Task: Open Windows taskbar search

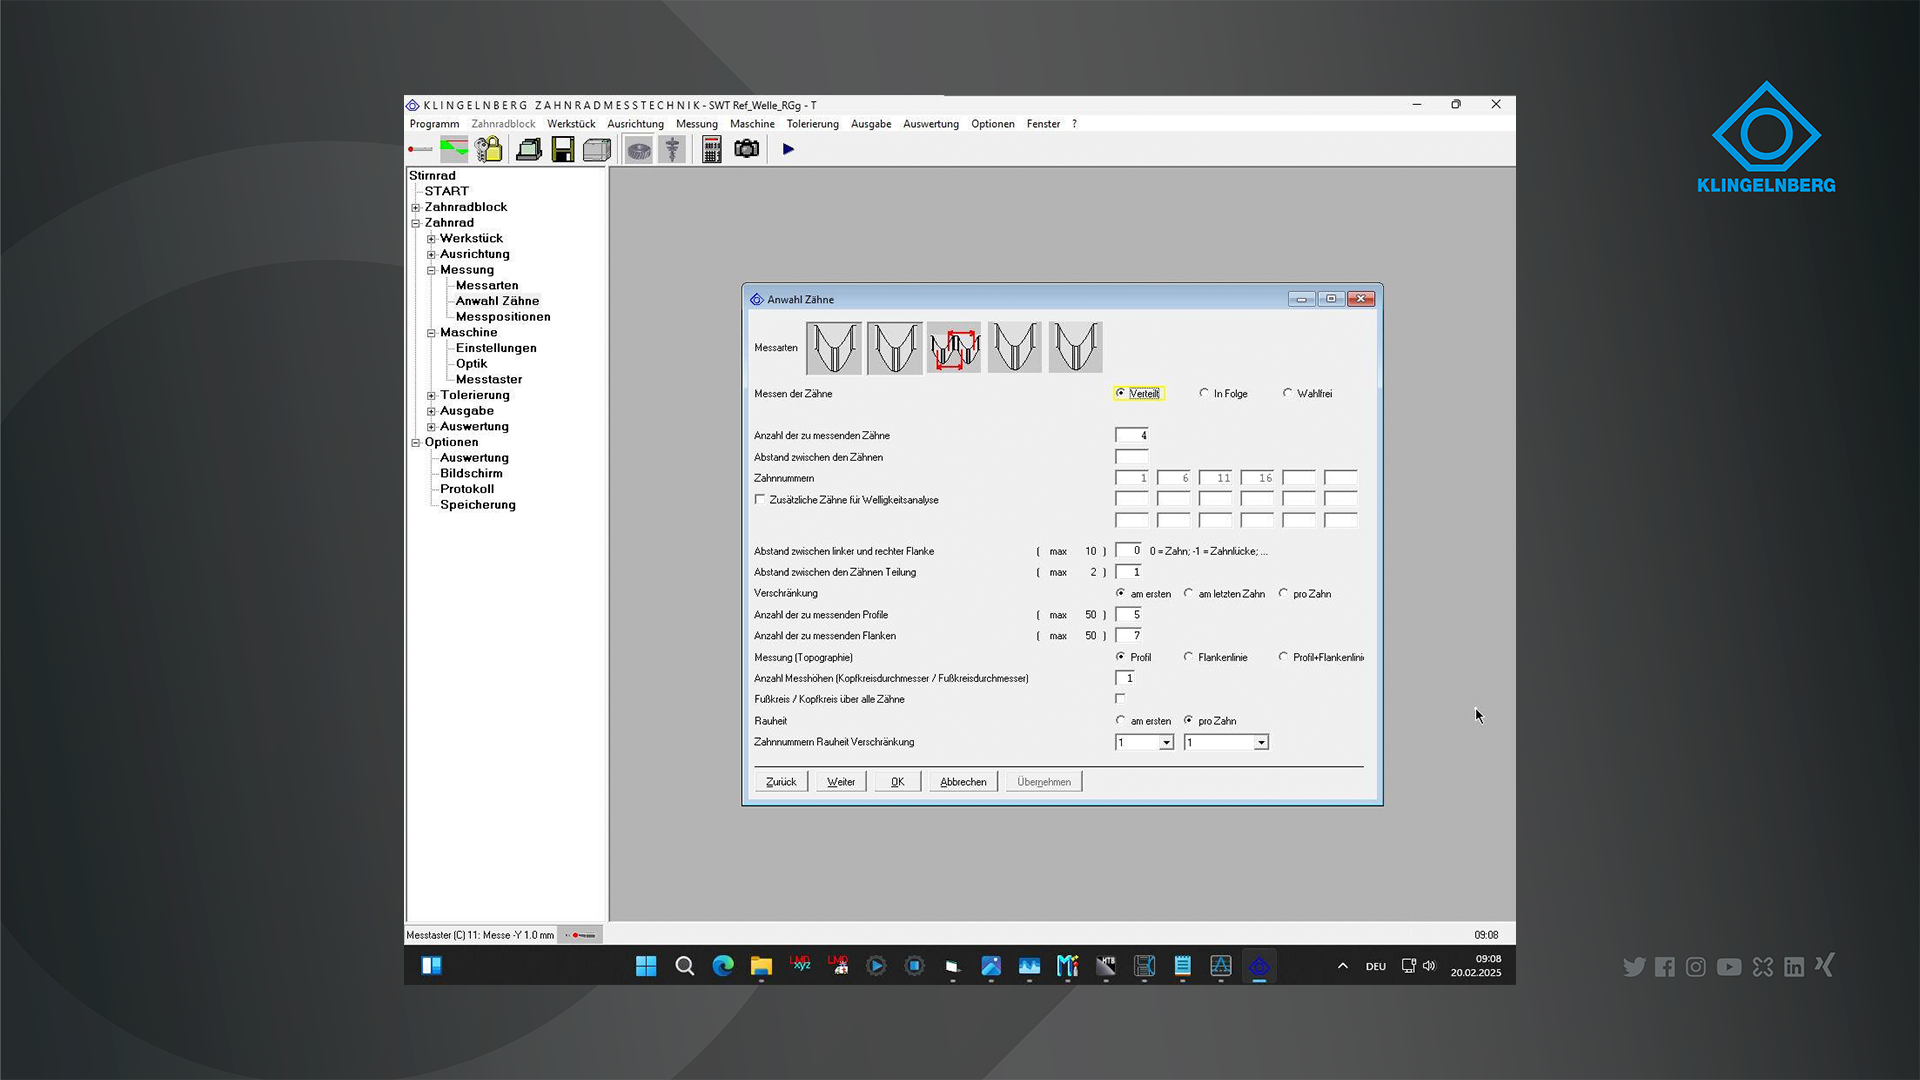Action: tap(685, 966)
